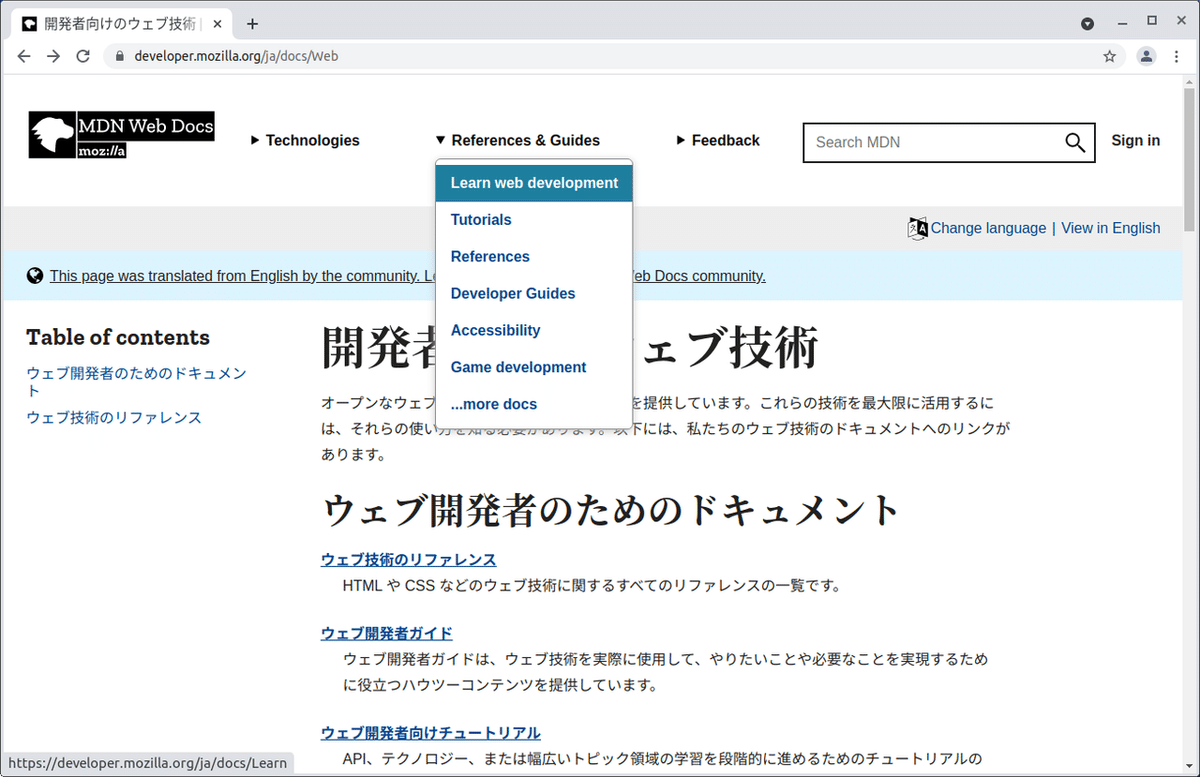Click the Change language globe icon
The height and width of the screenshot is (777, 1200).
click(x=917, y=228)
